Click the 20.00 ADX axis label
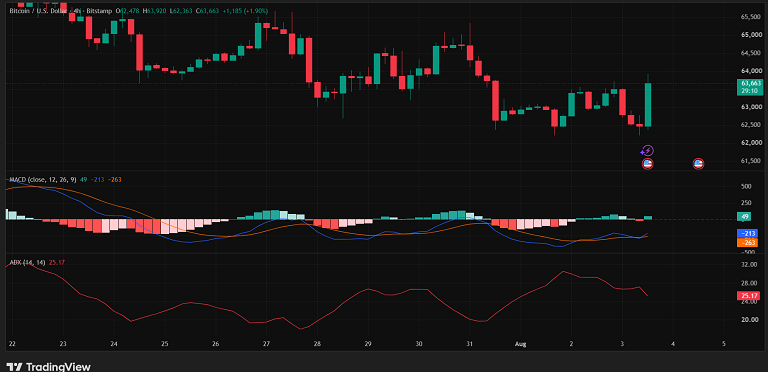This screenshot has width=768, height=372. point(750,320)
